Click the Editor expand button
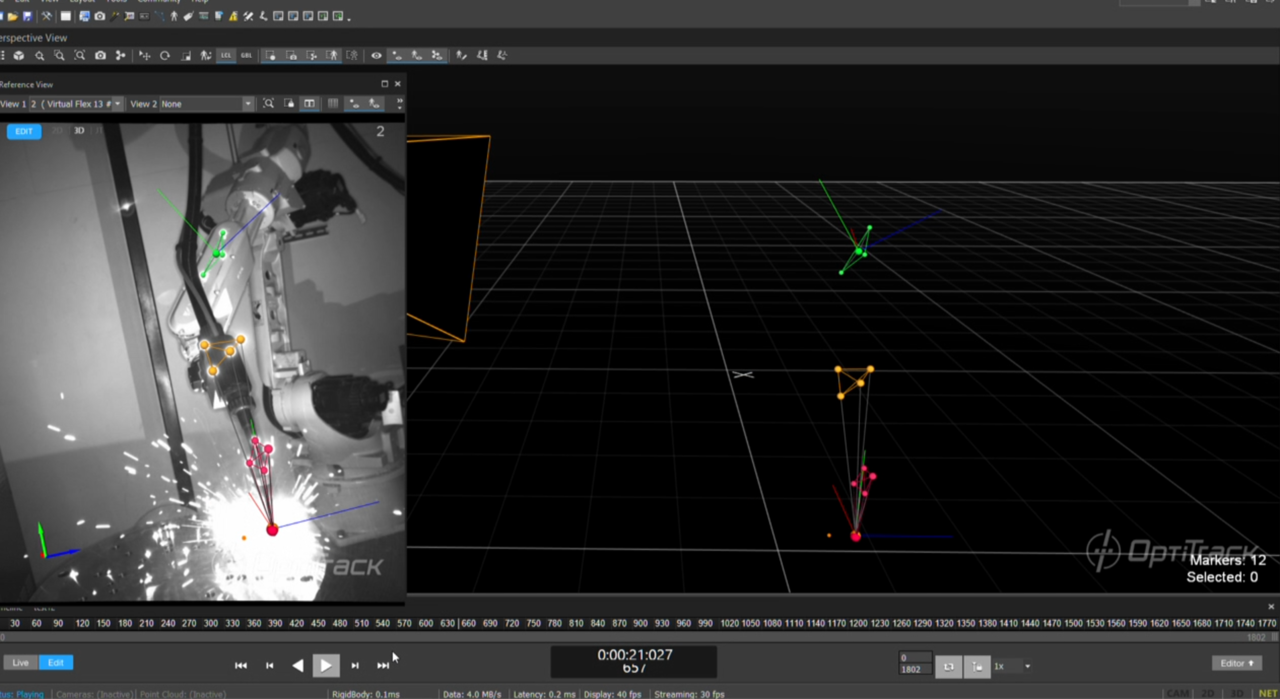The height and width of the screenshot is (699, 1280). click(1237, 663)
